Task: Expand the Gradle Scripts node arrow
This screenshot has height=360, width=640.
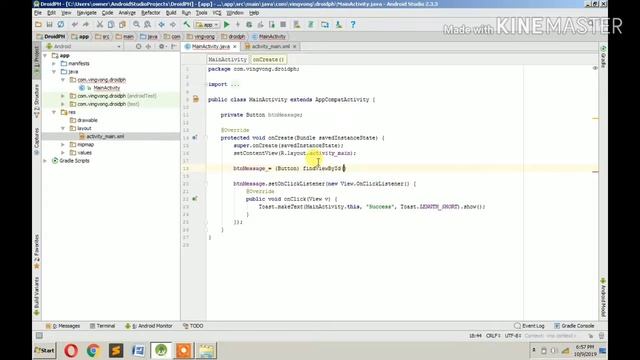Action: click(x=45, y=161)
